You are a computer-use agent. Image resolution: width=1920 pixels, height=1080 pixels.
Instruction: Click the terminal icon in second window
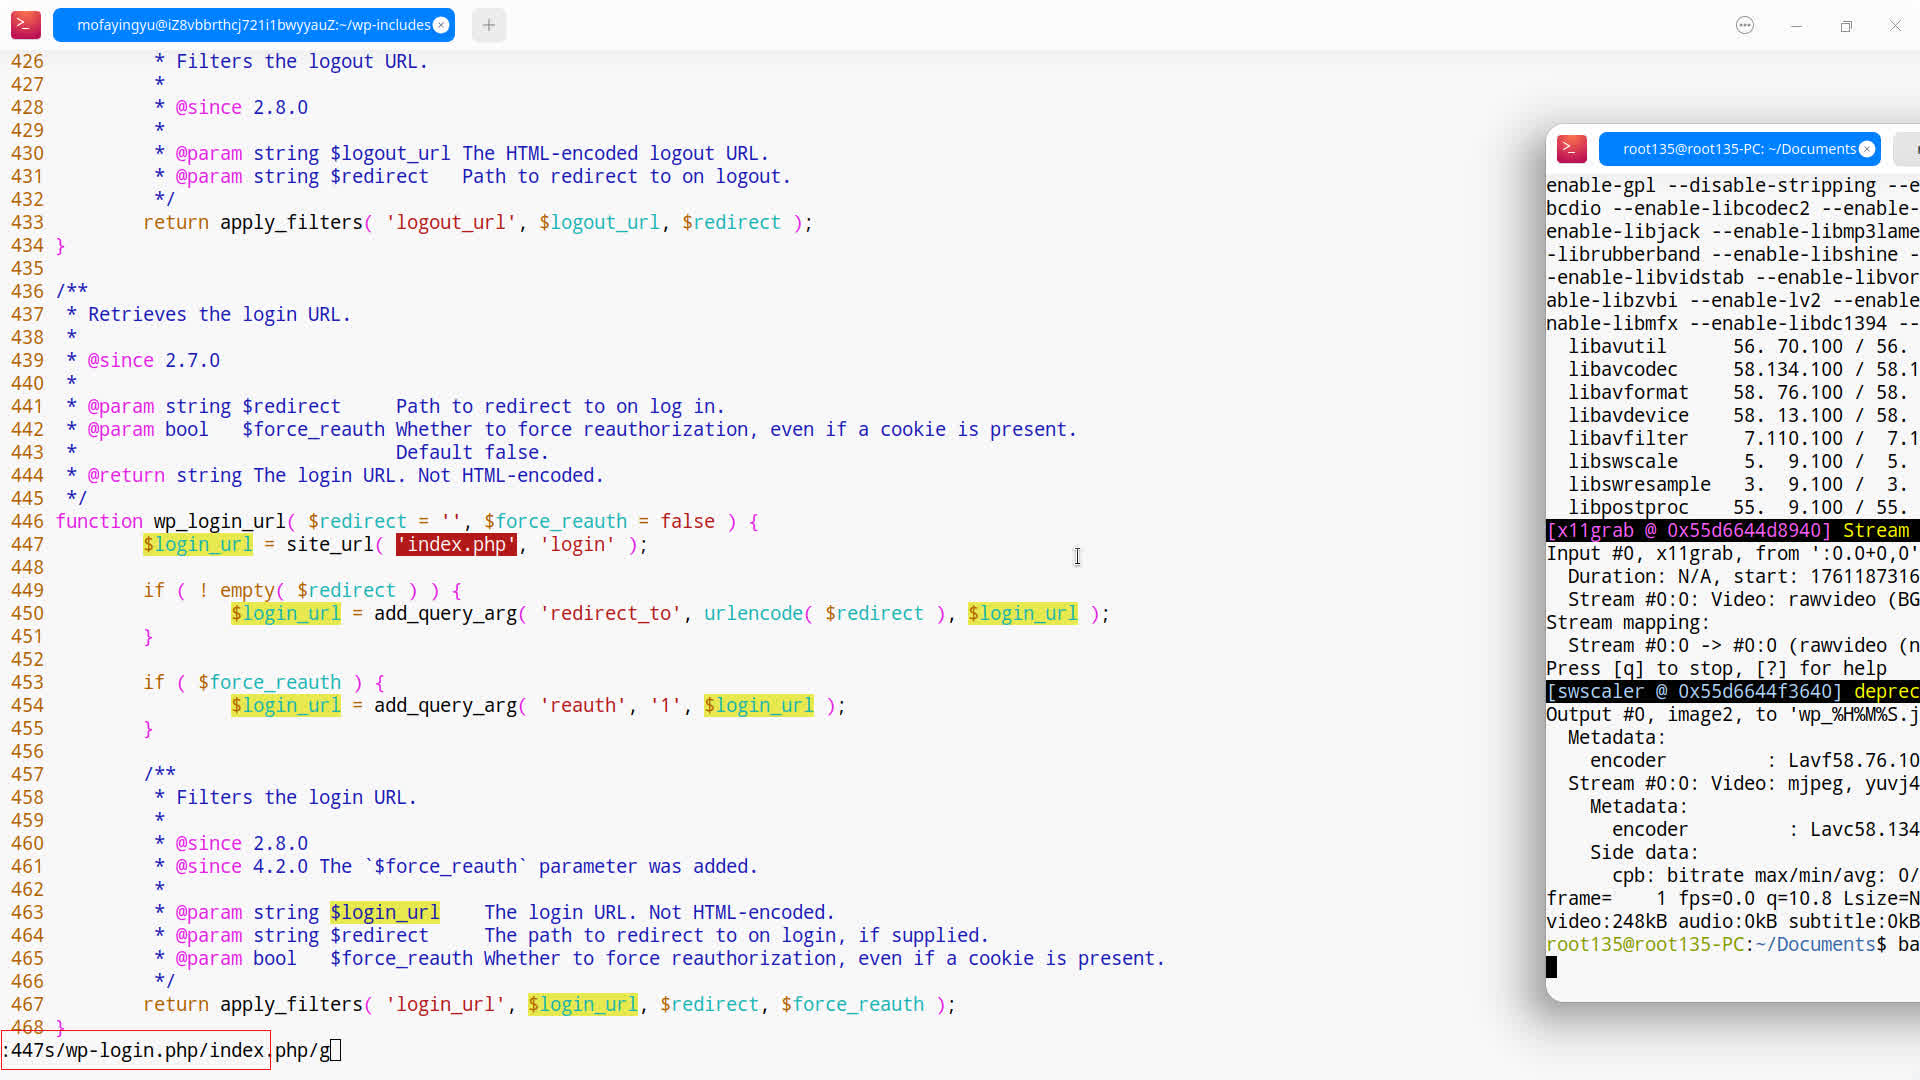[1571, 149]
